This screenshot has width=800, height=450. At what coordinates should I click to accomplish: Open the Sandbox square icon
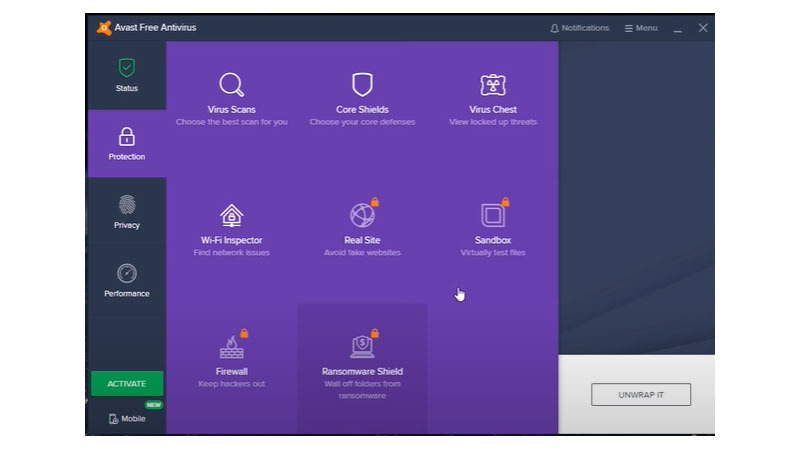pos(493,215)
